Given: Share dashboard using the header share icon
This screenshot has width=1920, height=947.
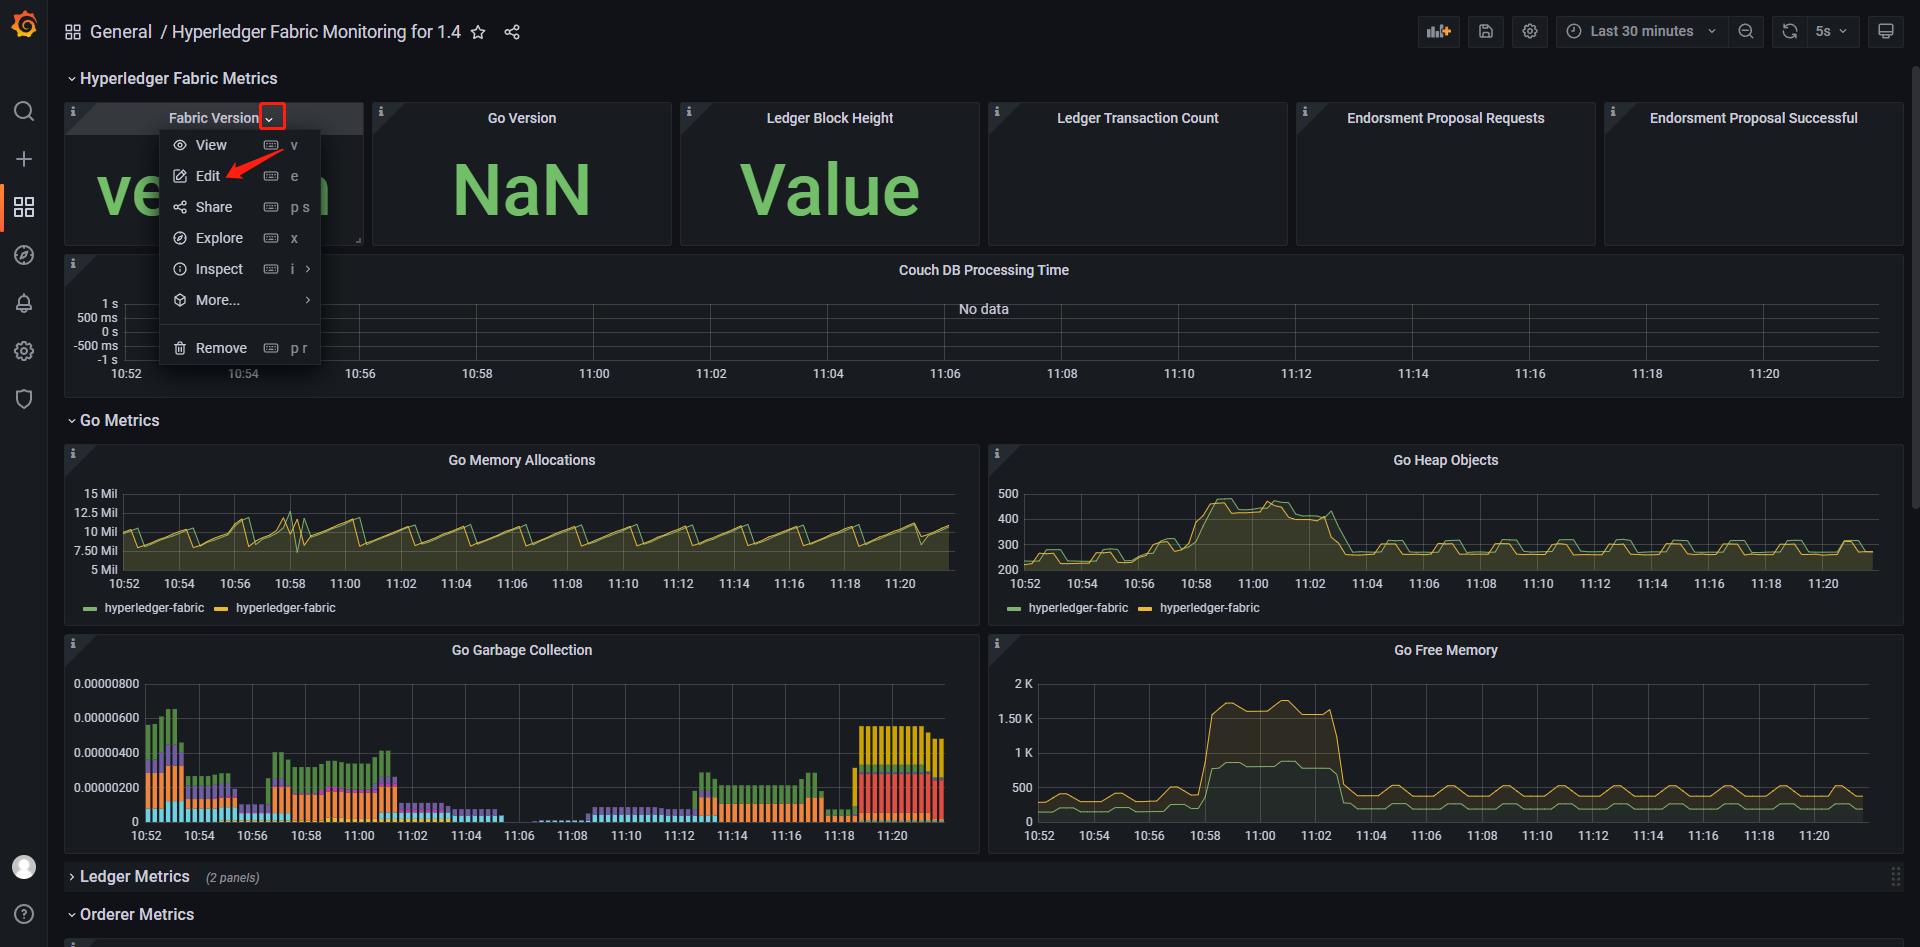Looking at the screenshot, I should (x=512, y=32).
